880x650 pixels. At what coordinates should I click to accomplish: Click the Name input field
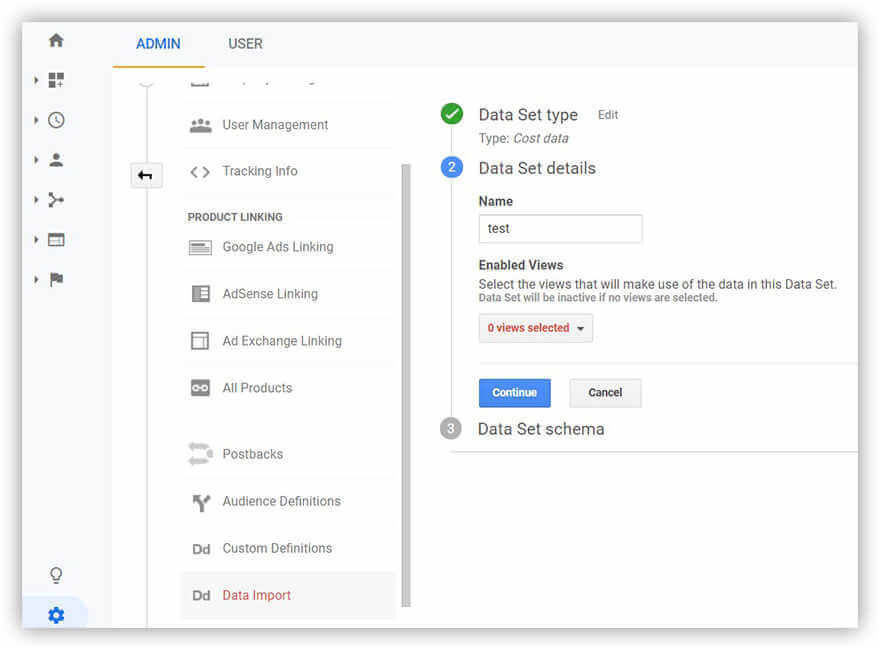560,229
